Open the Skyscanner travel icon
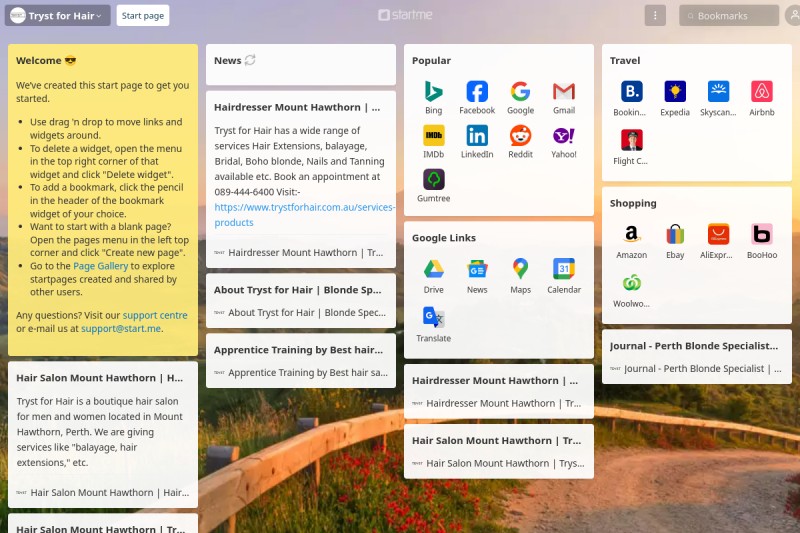800x533 pixels. 718,92
